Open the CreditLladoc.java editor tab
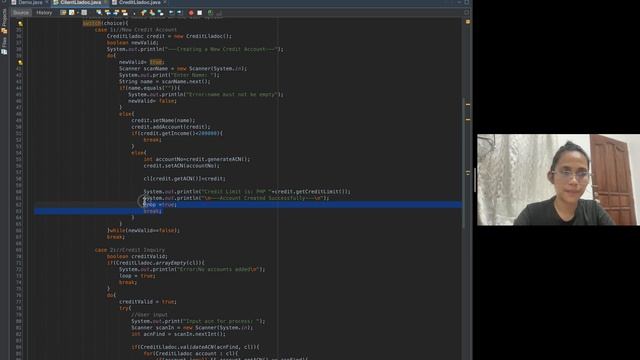 [139, 2]
